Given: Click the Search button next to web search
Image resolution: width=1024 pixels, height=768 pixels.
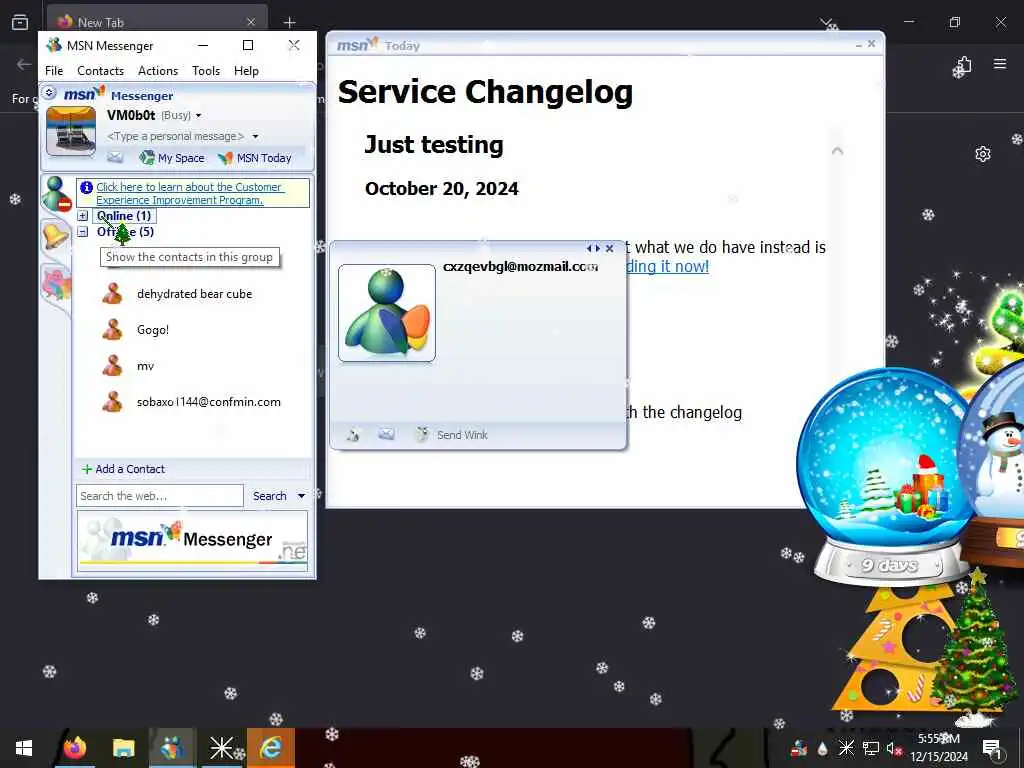Looking at the screenshot, I should click(270, 496).
